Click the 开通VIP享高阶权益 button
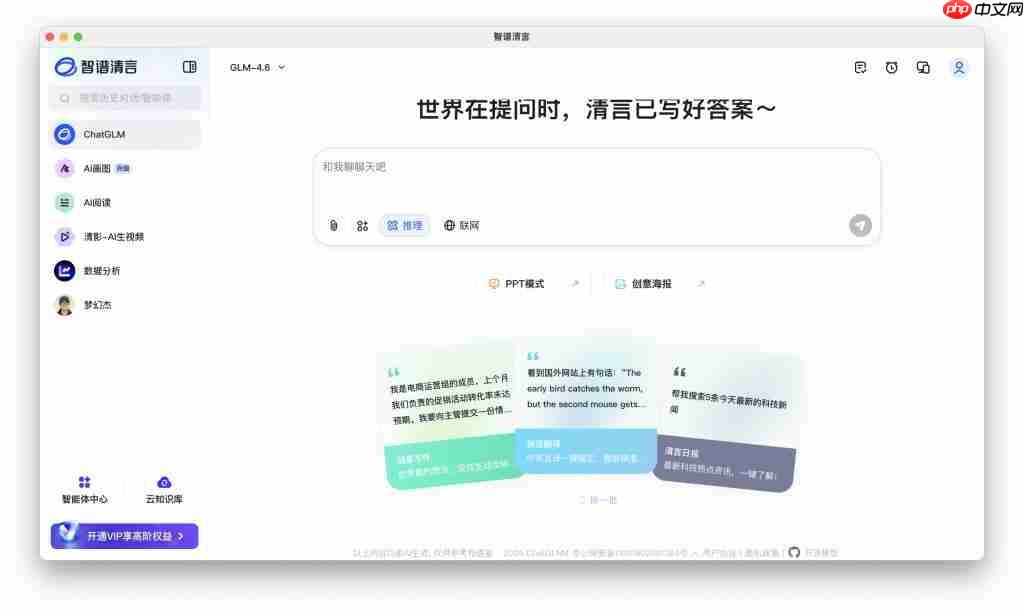Image resolution: width=1024 pixels, height=613 pixels. 124,536
